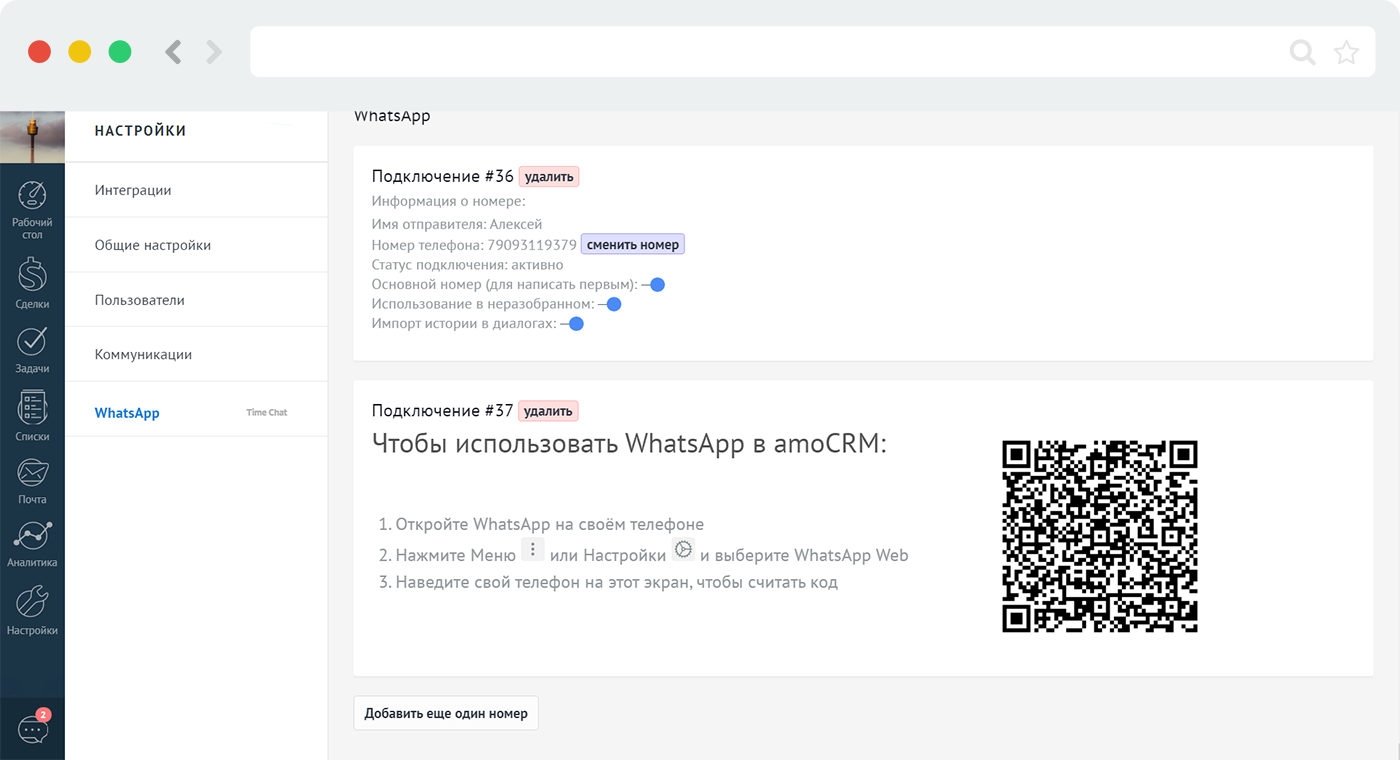Click Имя отправителя: Алексей text
1400x760 pixels.
coord(457,225)
